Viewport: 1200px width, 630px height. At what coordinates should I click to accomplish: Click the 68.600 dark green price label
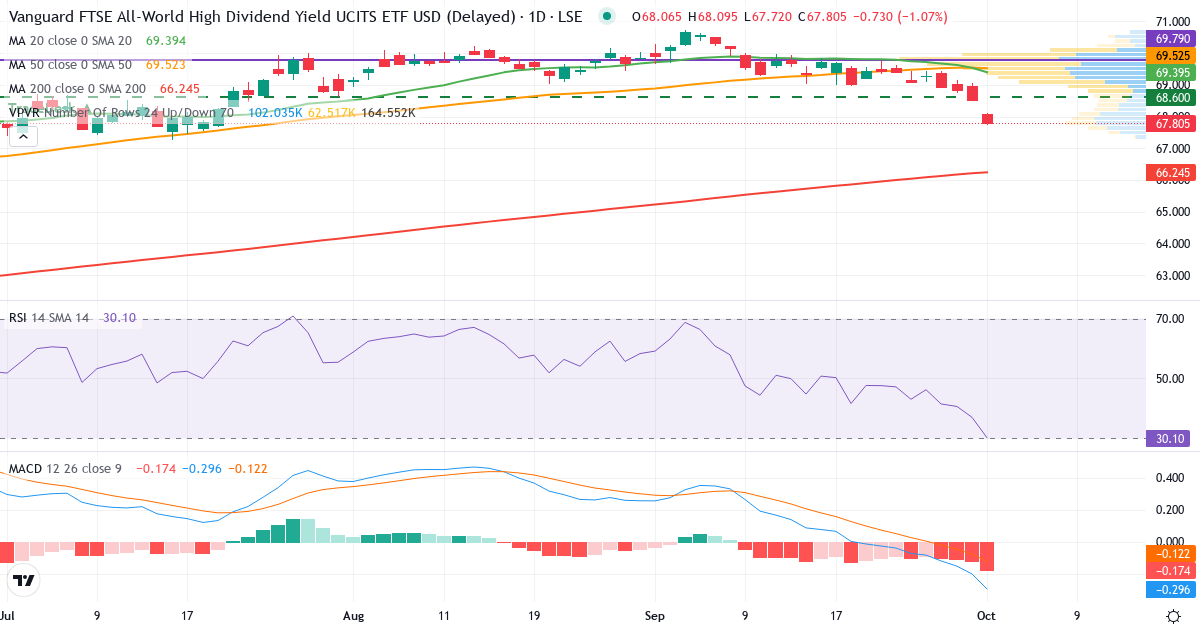pyautogui.click(x=1172, y=97)
